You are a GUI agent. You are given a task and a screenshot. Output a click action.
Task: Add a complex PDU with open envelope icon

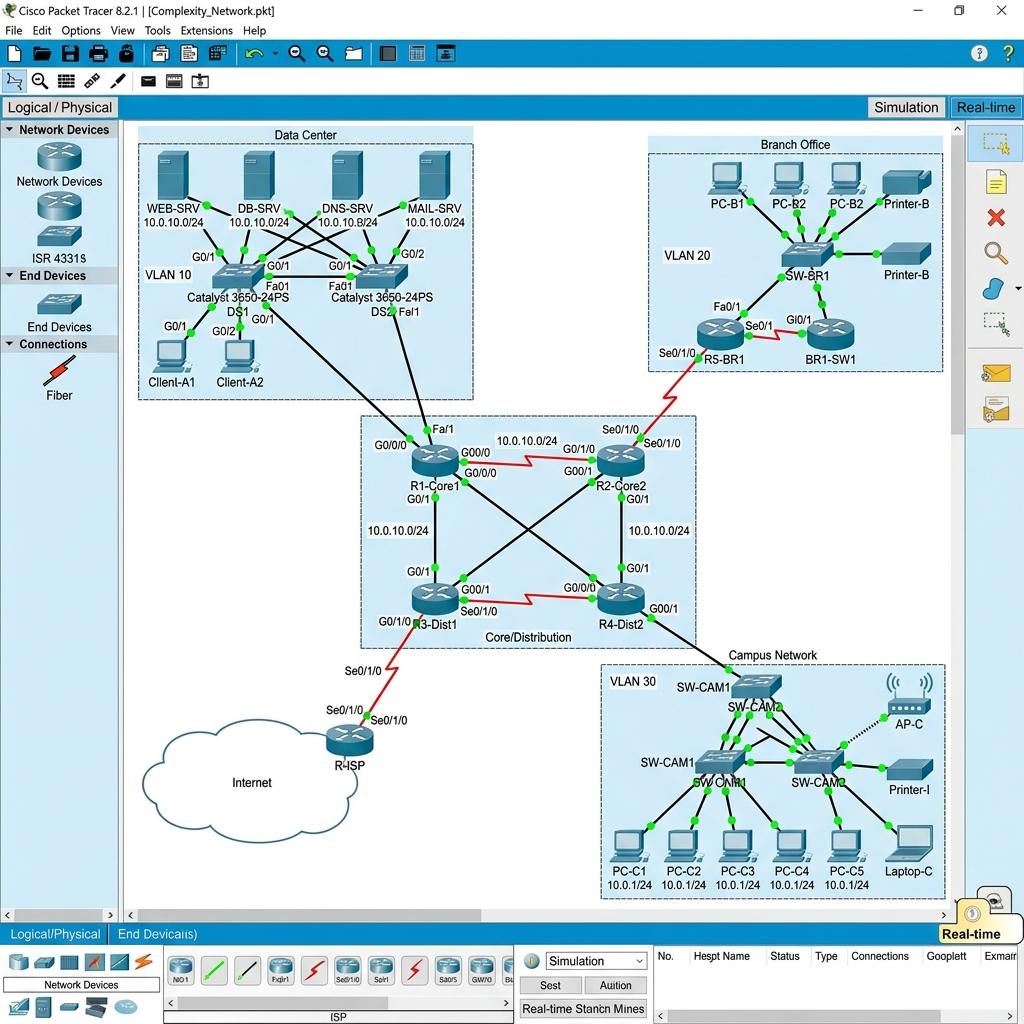(x=996, y=410)
